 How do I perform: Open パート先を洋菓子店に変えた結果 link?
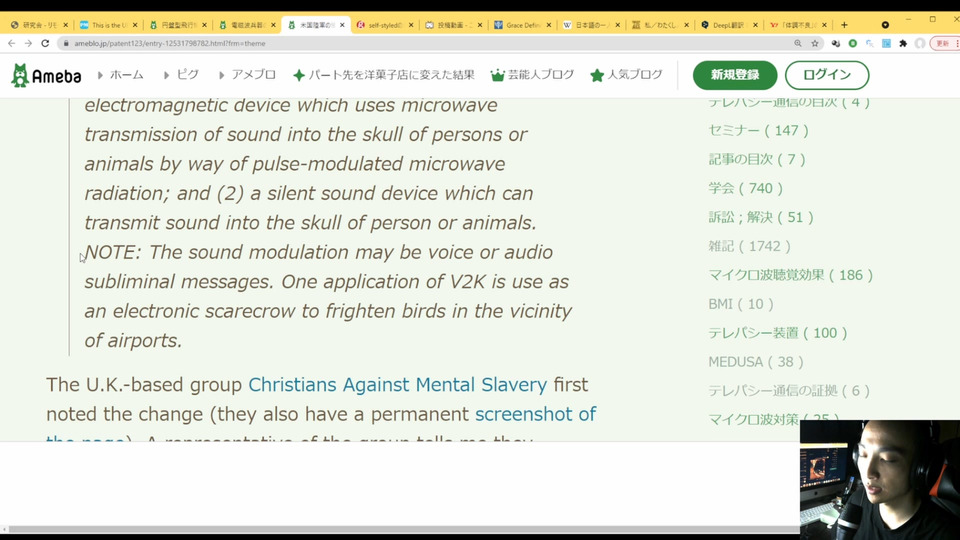pos(391,75)
